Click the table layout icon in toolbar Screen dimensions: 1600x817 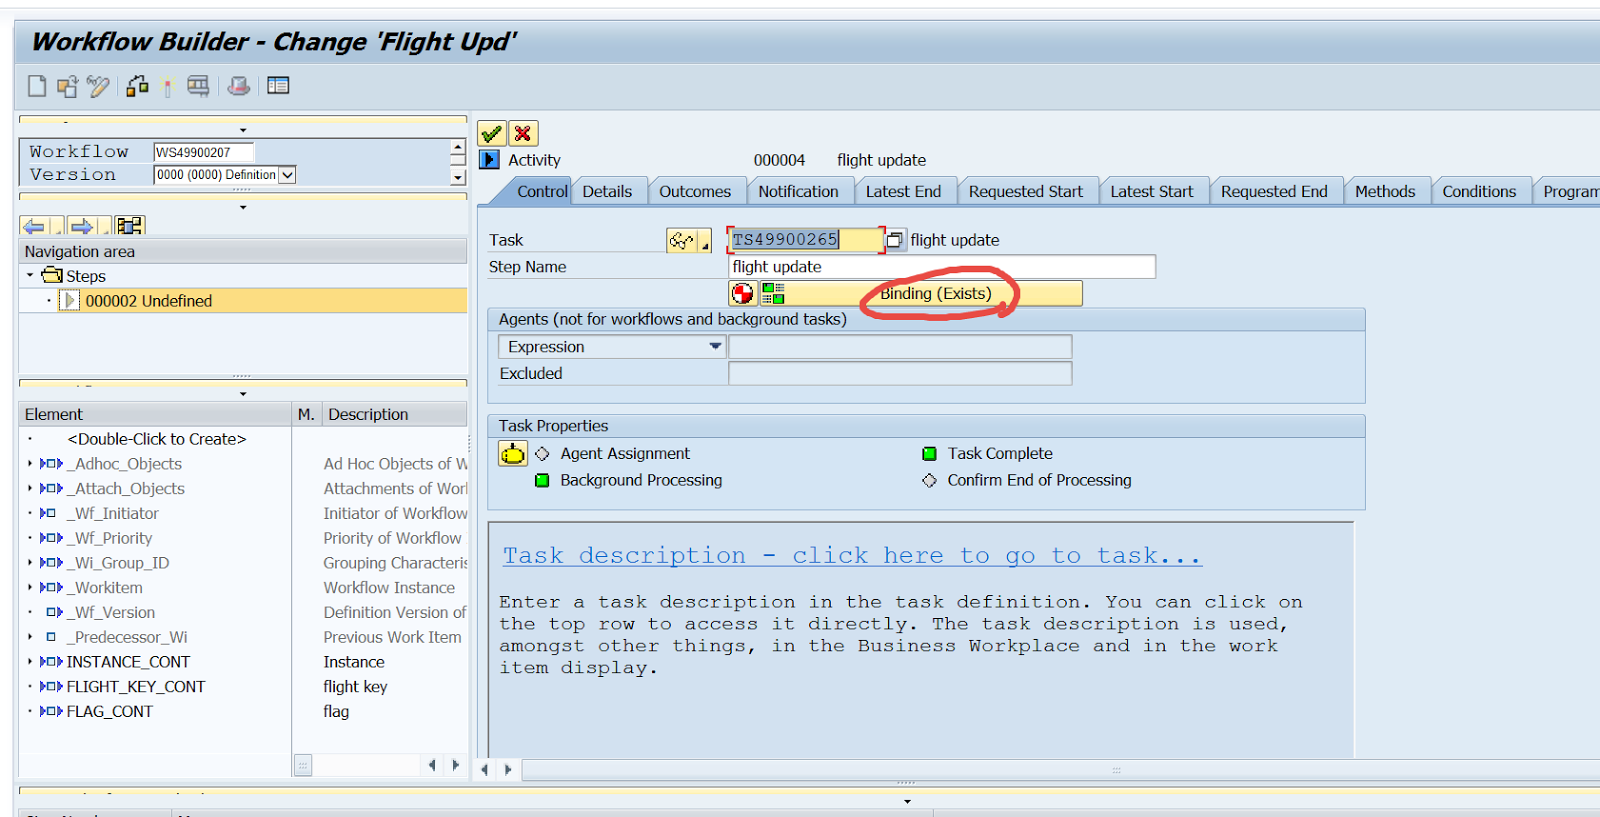pos(278,86)
